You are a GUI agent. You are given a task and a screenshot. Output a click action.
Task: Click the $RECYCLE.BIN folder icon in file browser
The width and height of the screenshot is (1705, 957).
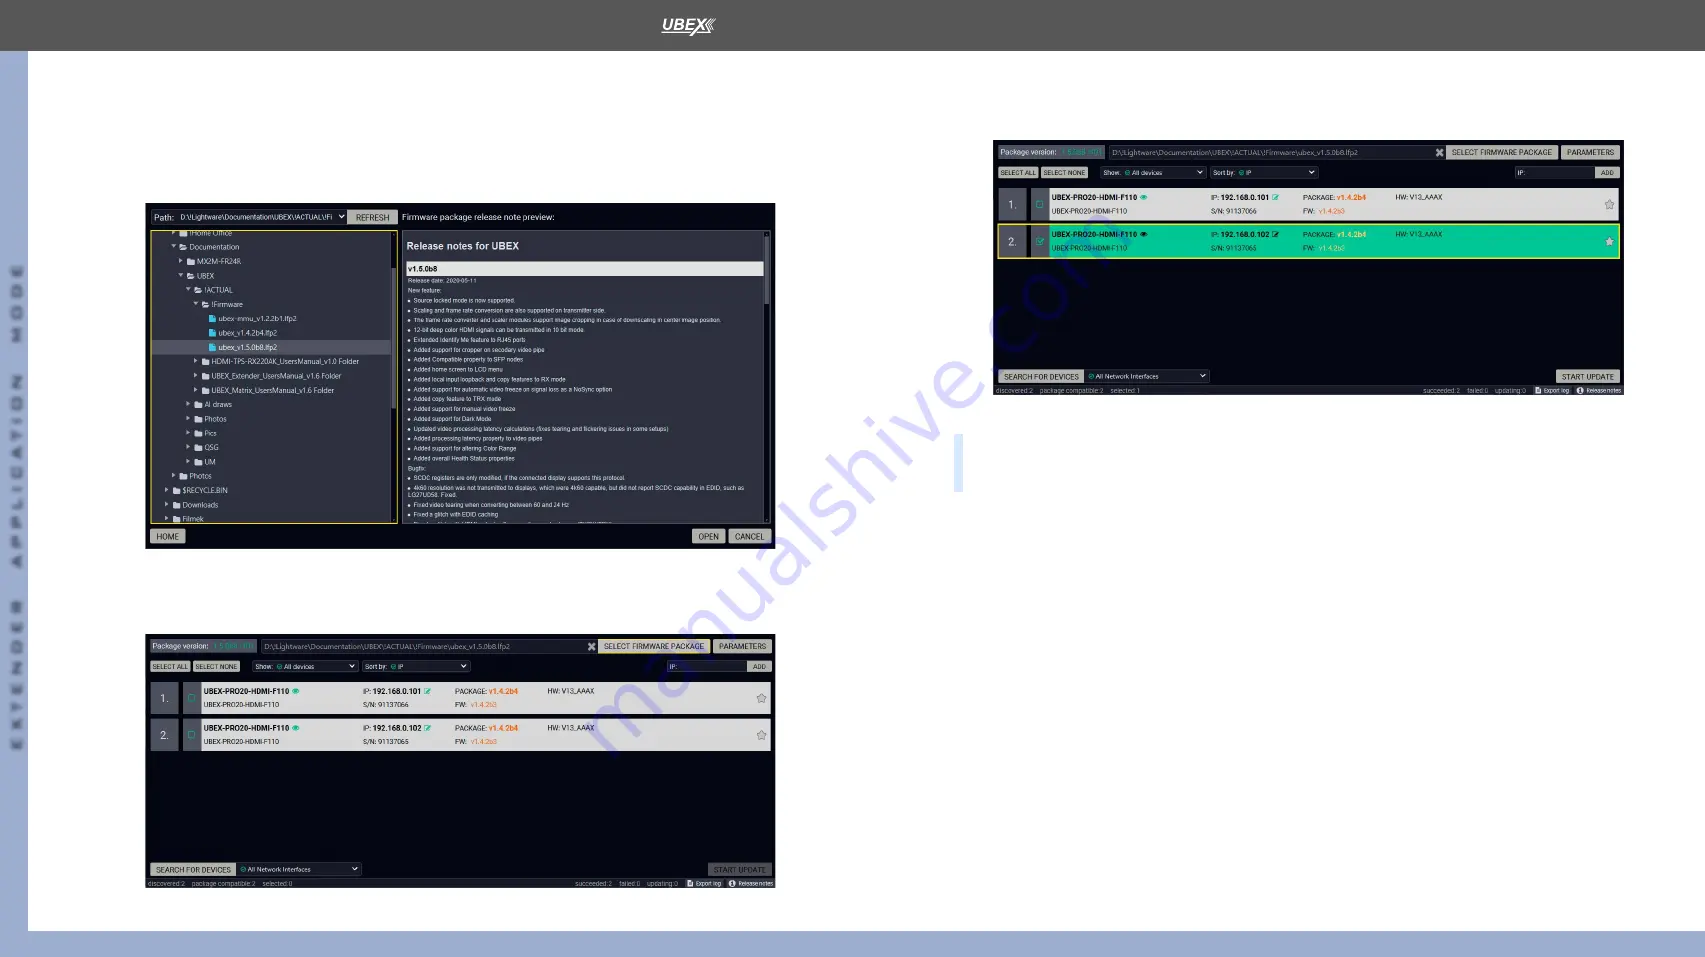[177, 491]
